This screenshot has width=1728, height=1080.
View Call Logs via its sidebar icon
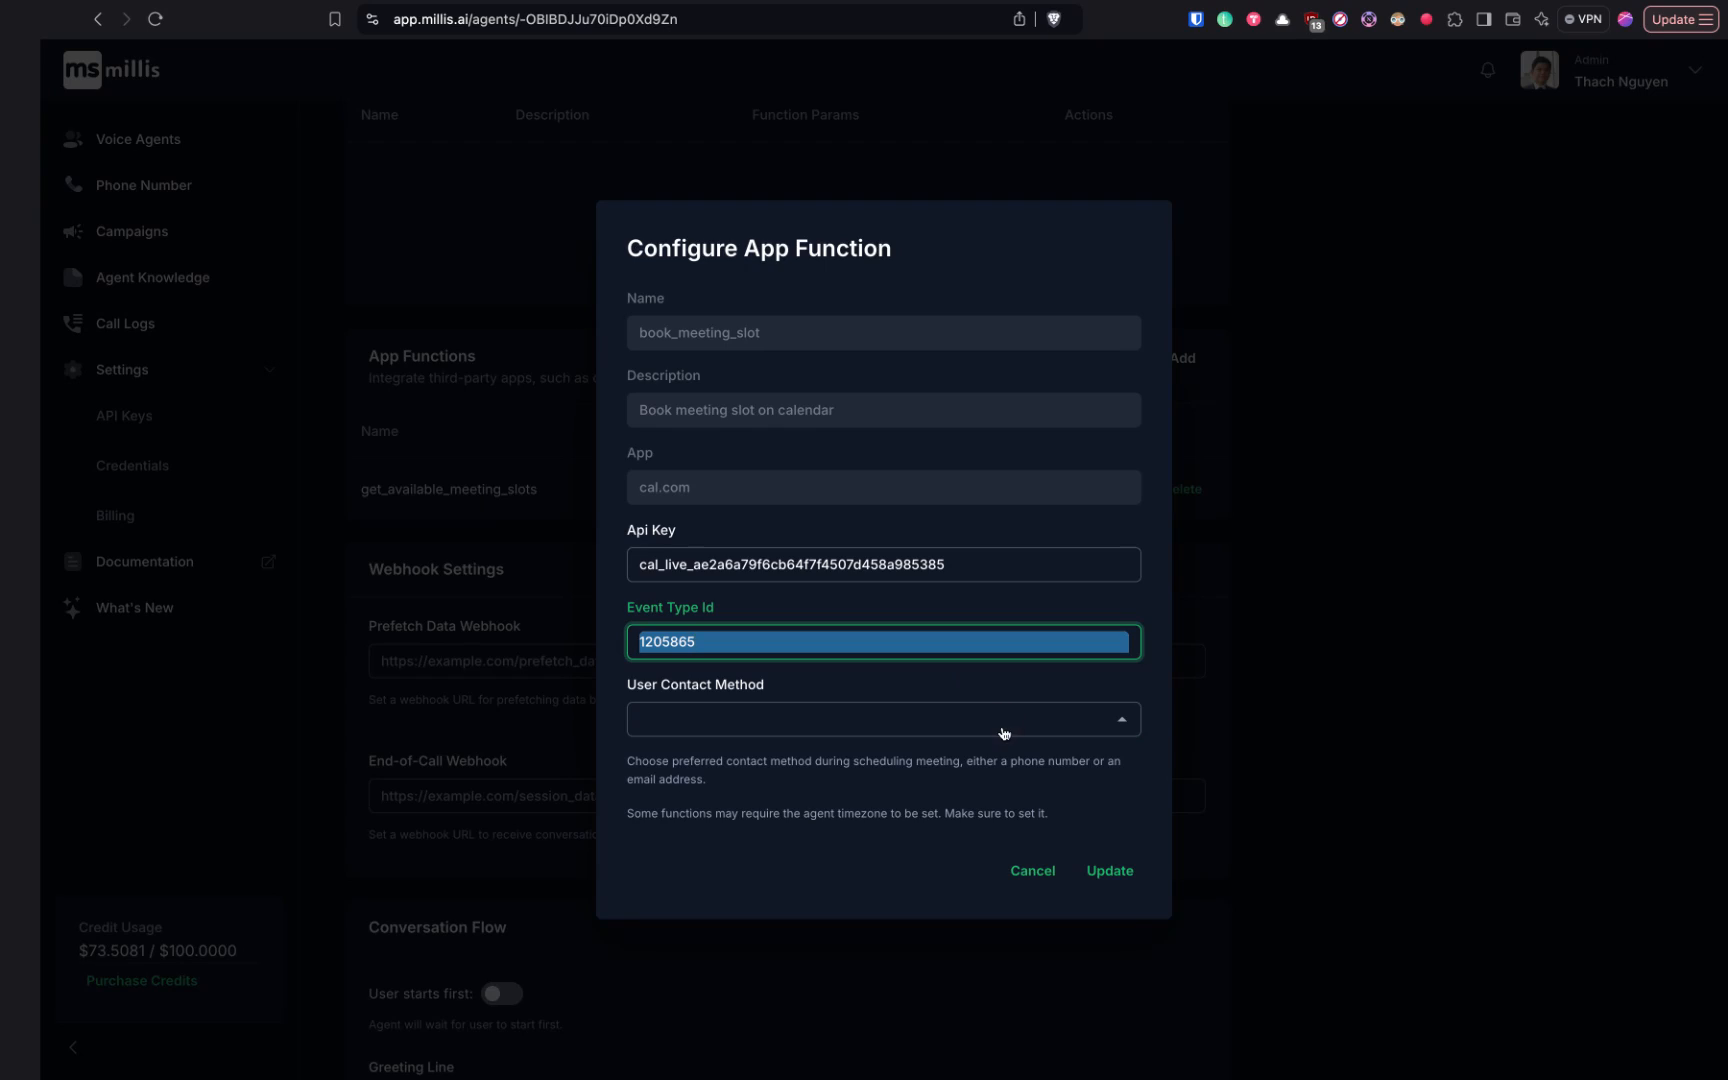tap(72, 323)
